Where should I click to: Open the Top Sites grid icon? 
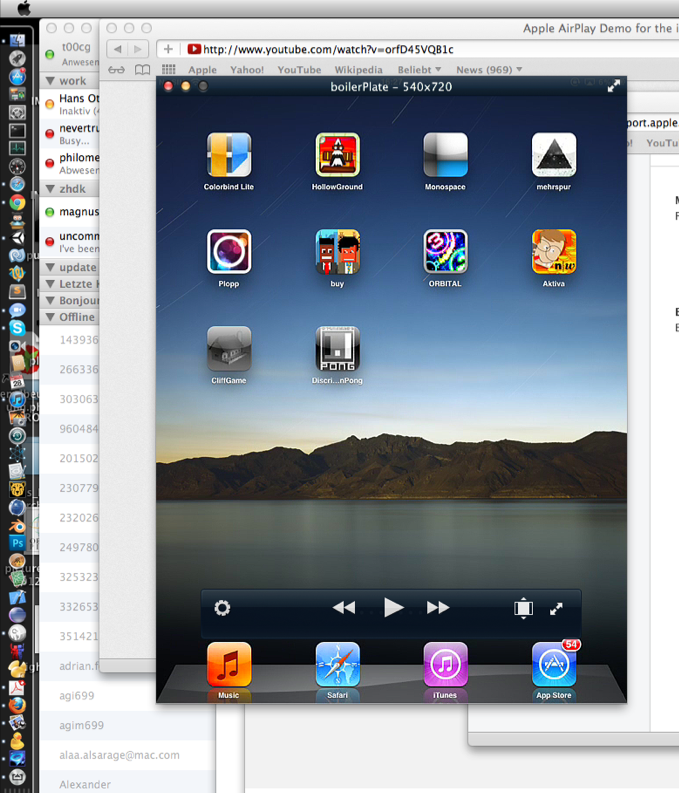[168, 70]
